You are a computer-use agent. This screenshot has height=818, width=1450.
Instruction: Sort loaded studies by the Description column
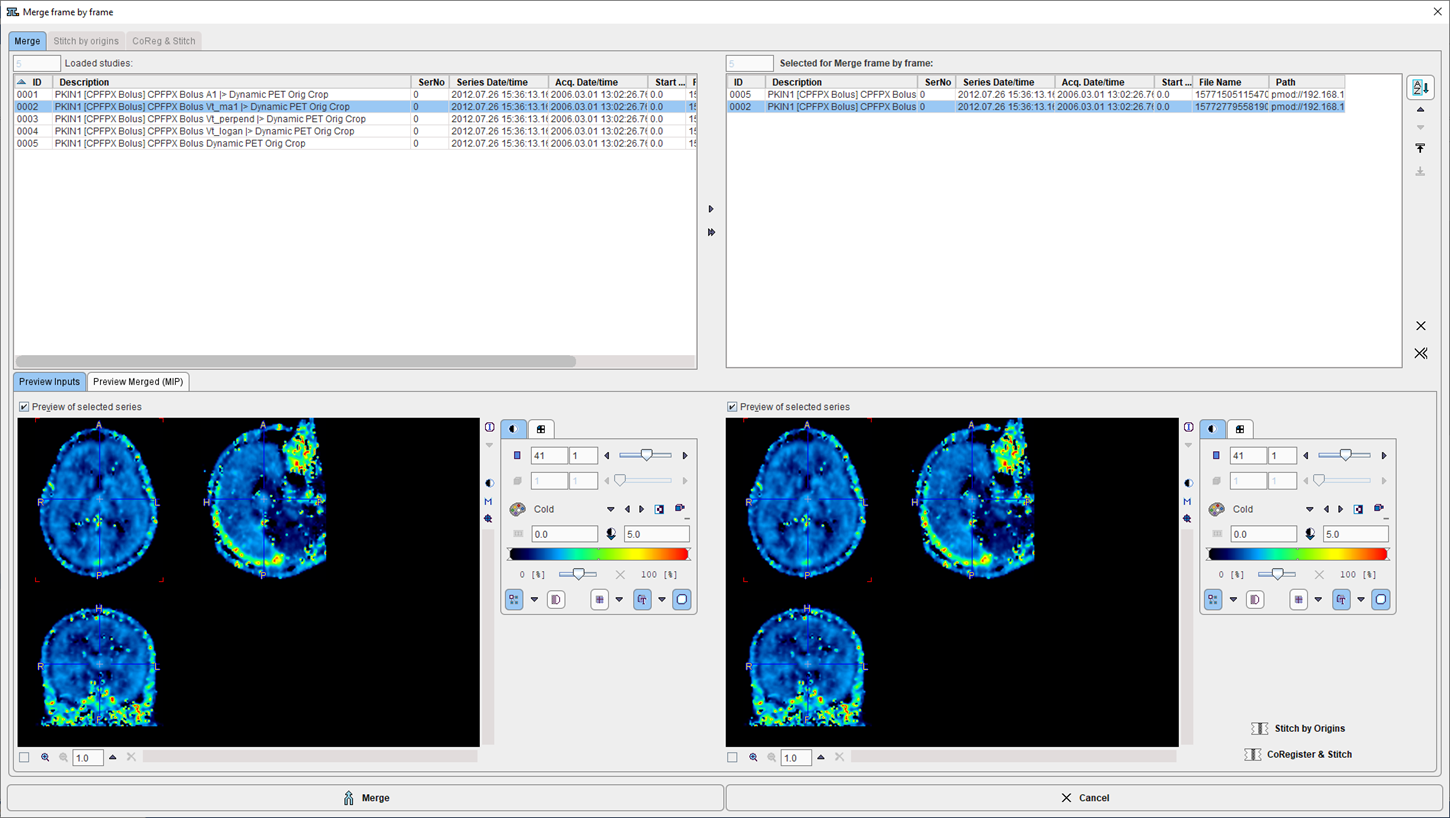click(232, 82)
